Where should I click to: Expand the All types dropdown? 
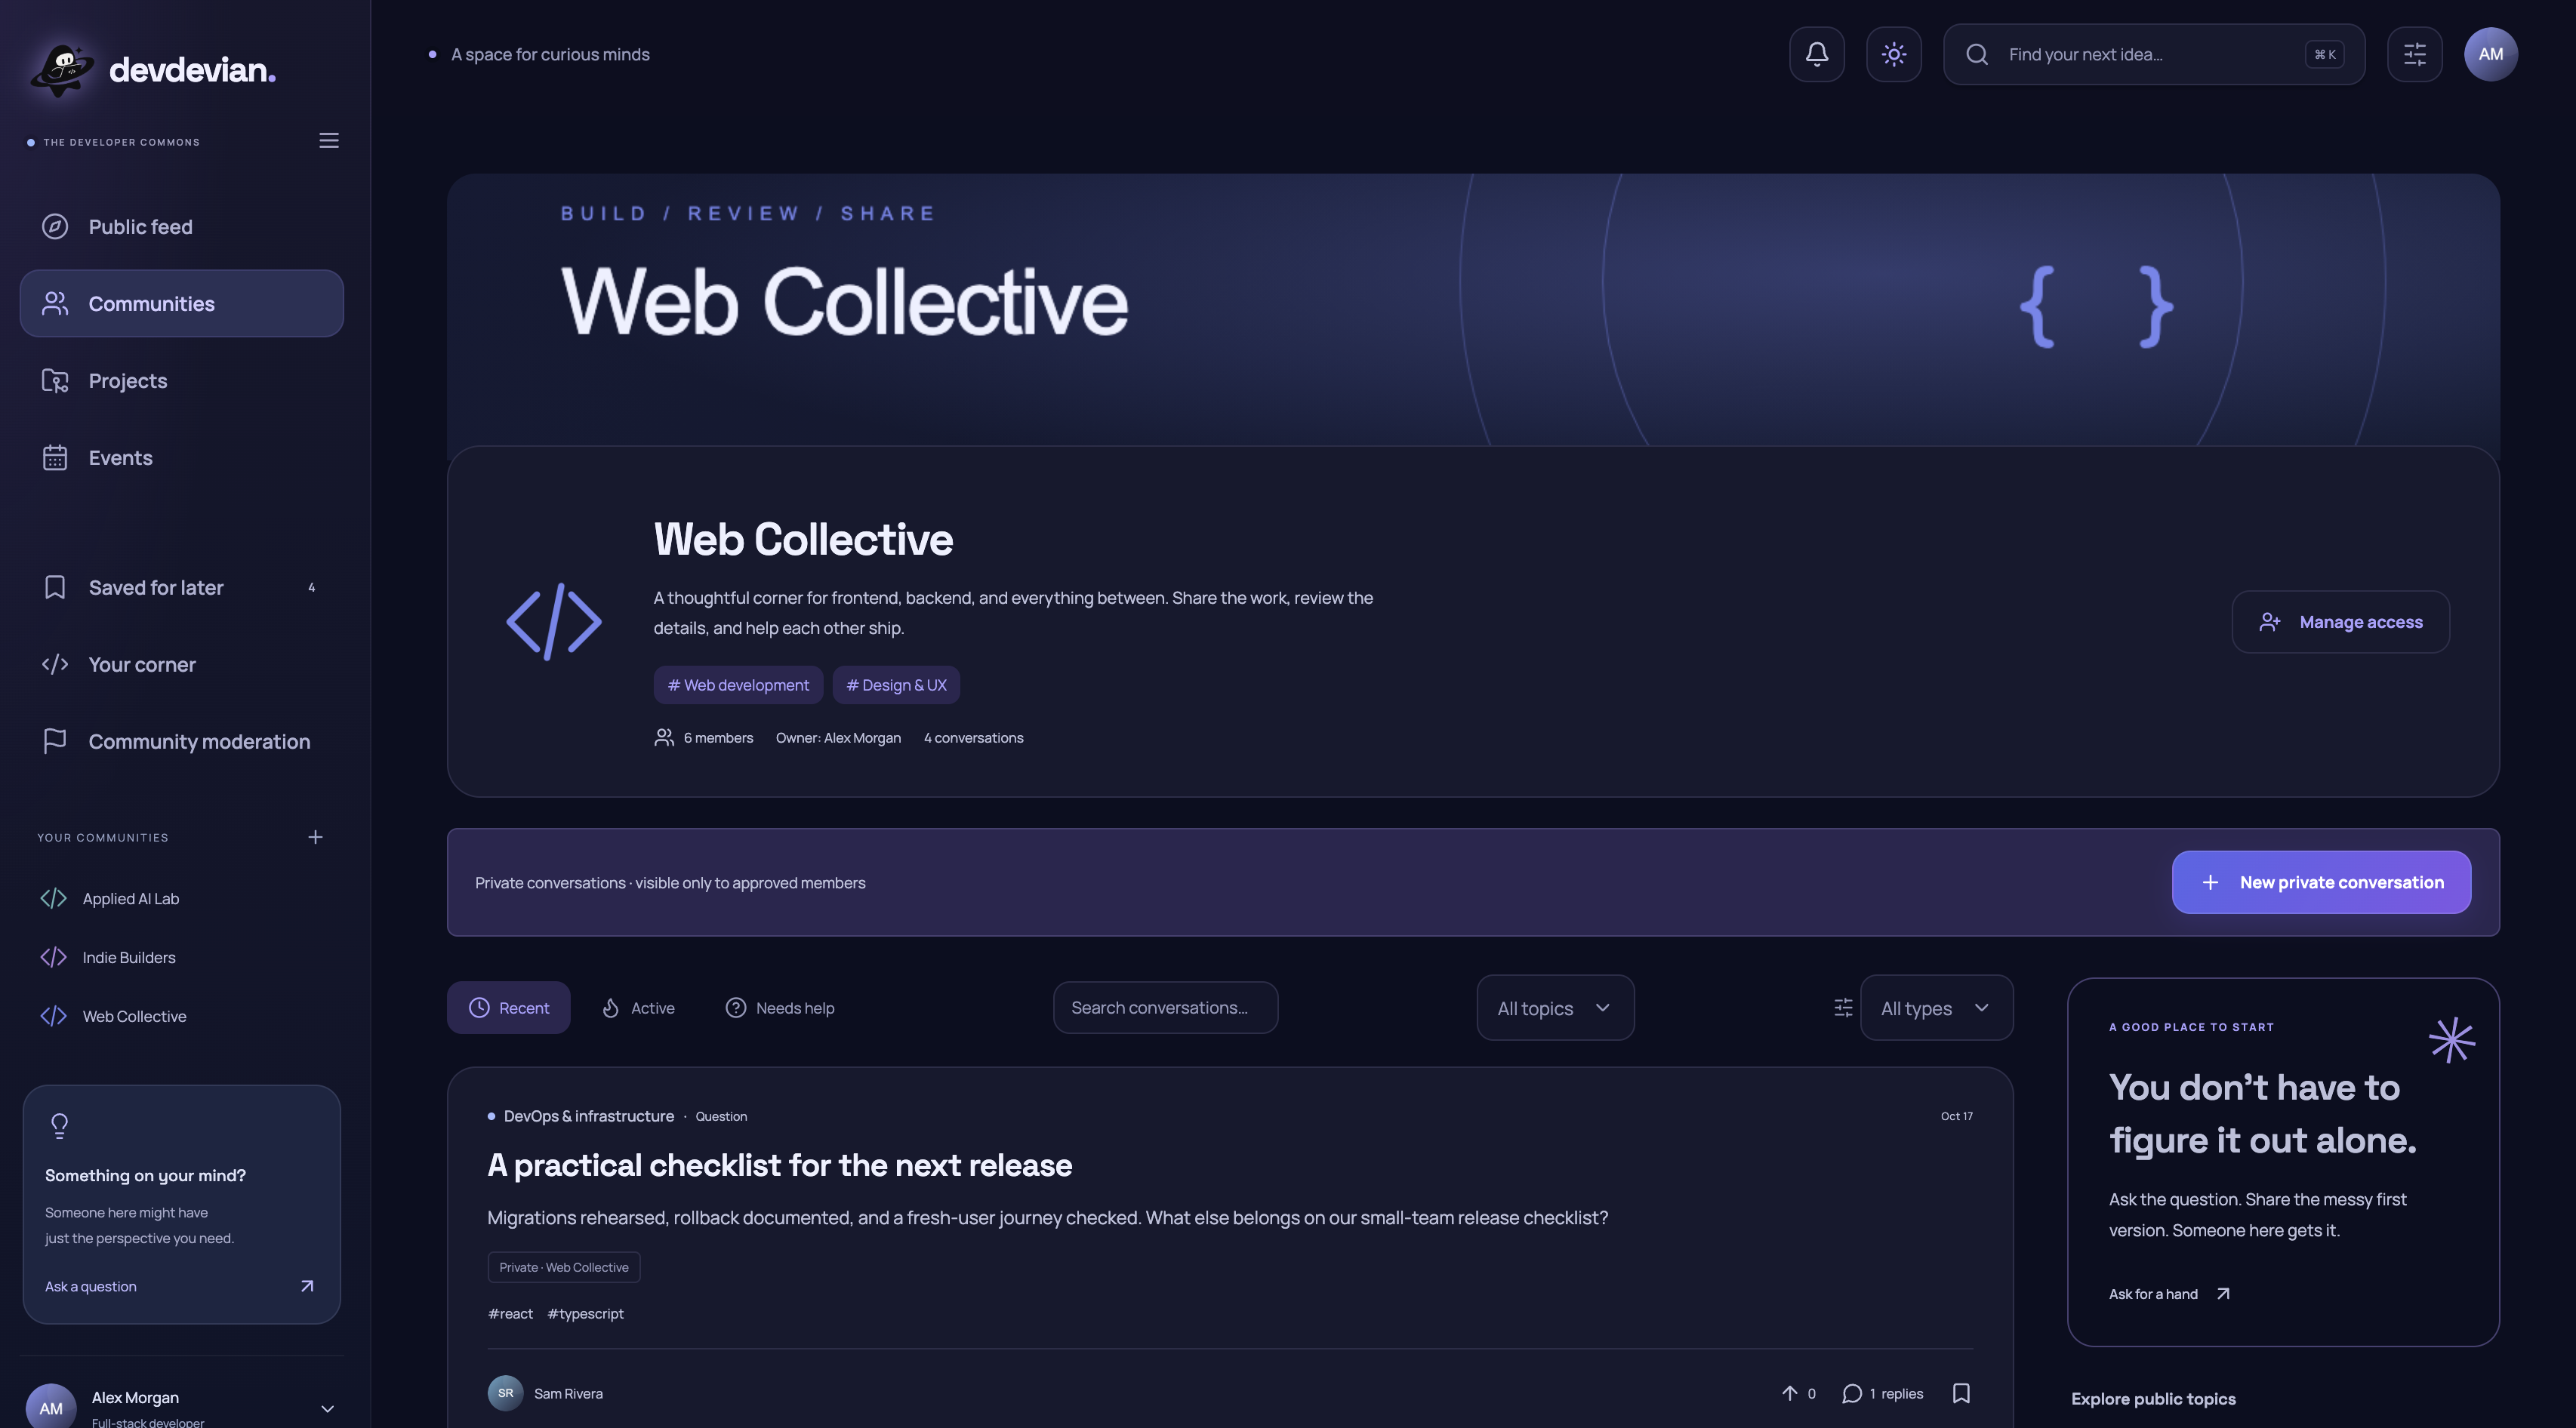[x=1936, y=1008]
